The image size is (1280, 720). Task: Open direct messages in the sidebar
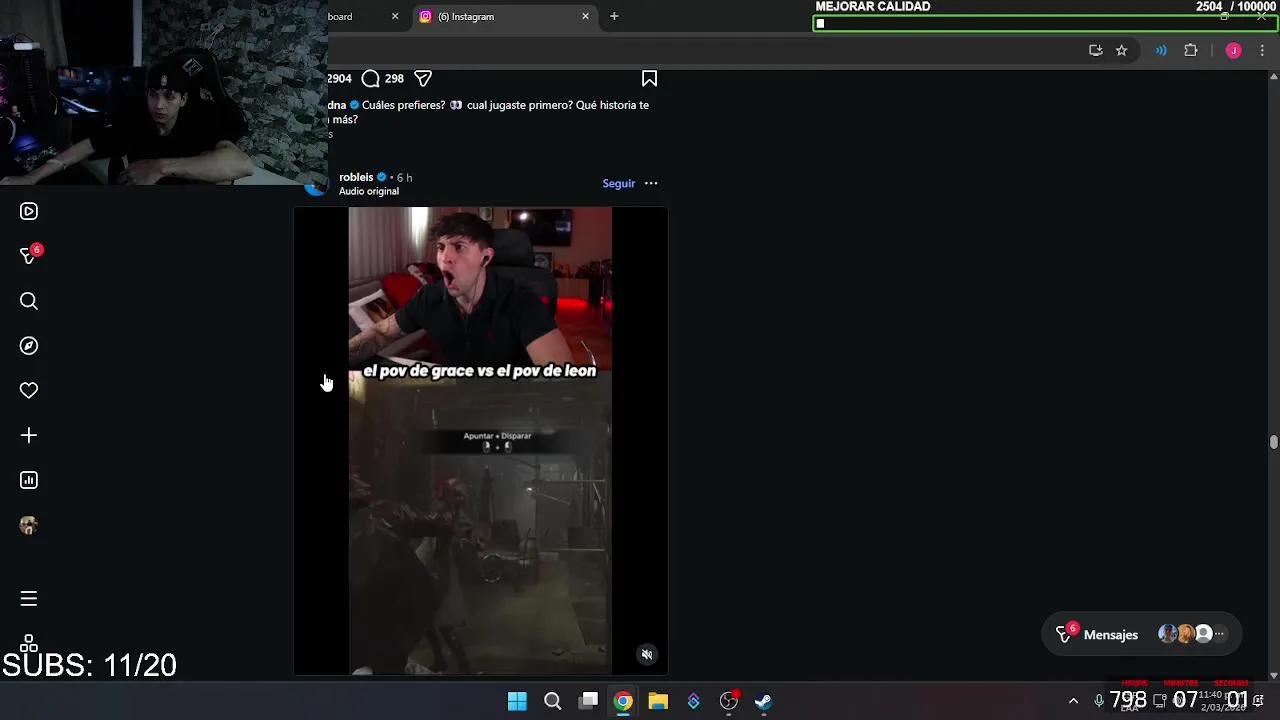pyautogui.click(x=28, y=256)
